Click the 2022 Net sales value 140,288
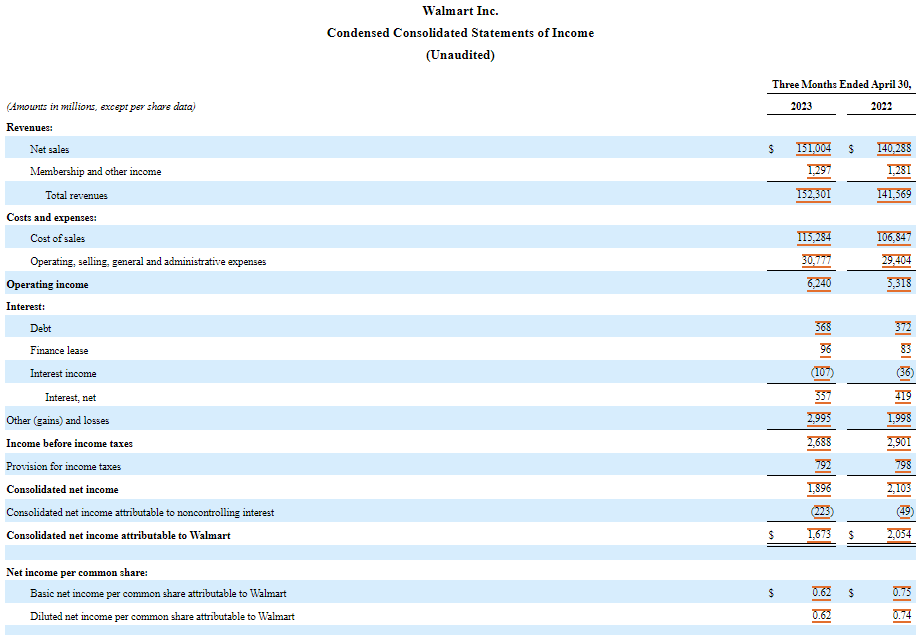The width and height of the screenshot is (922, 635). point(894,148)
